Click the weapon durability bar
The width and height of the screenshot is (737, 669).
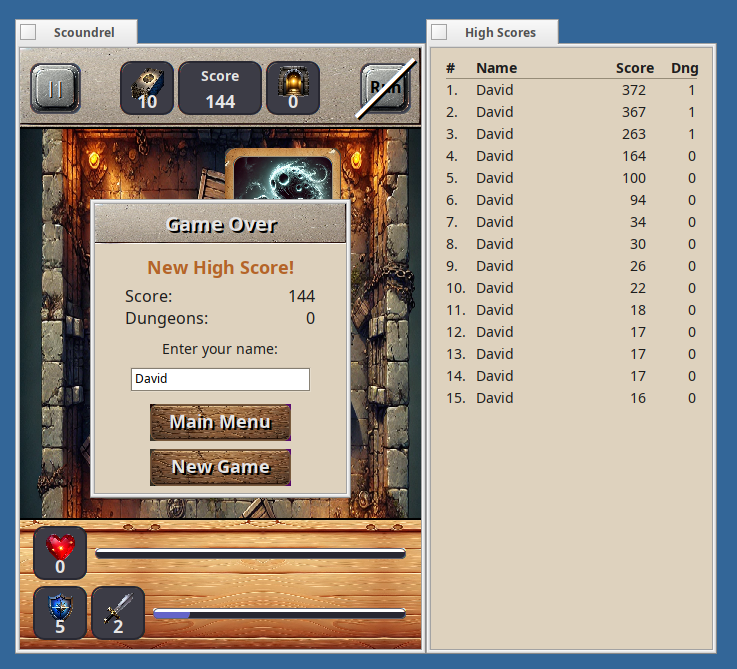279,613
